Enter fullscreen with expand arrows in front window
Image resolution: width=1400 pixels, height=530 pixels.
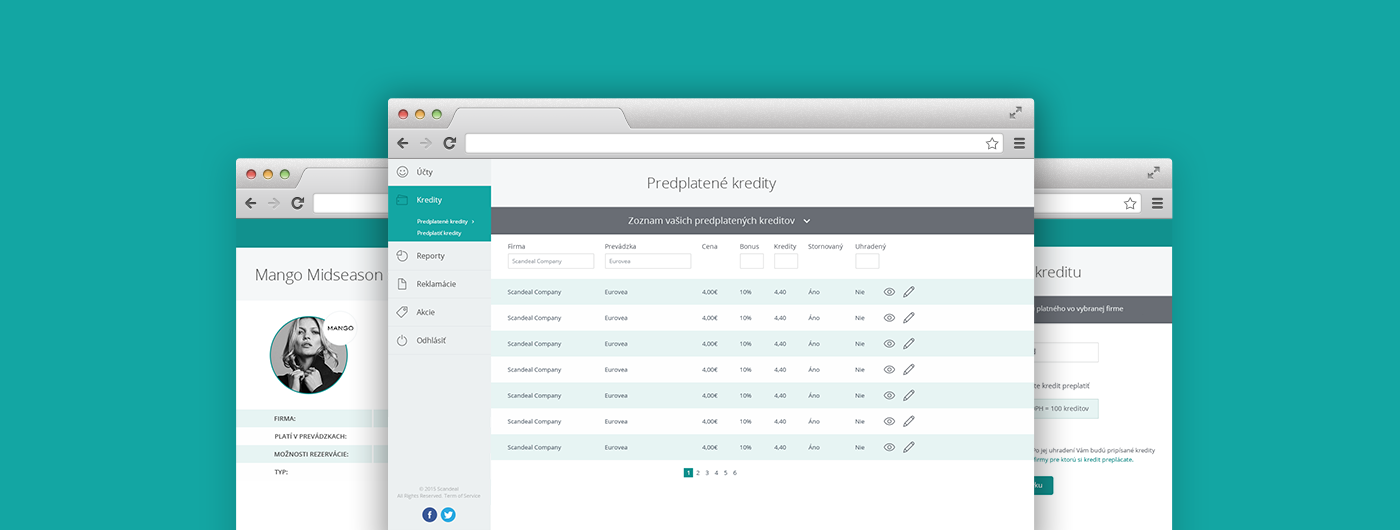pos(1015,113)
